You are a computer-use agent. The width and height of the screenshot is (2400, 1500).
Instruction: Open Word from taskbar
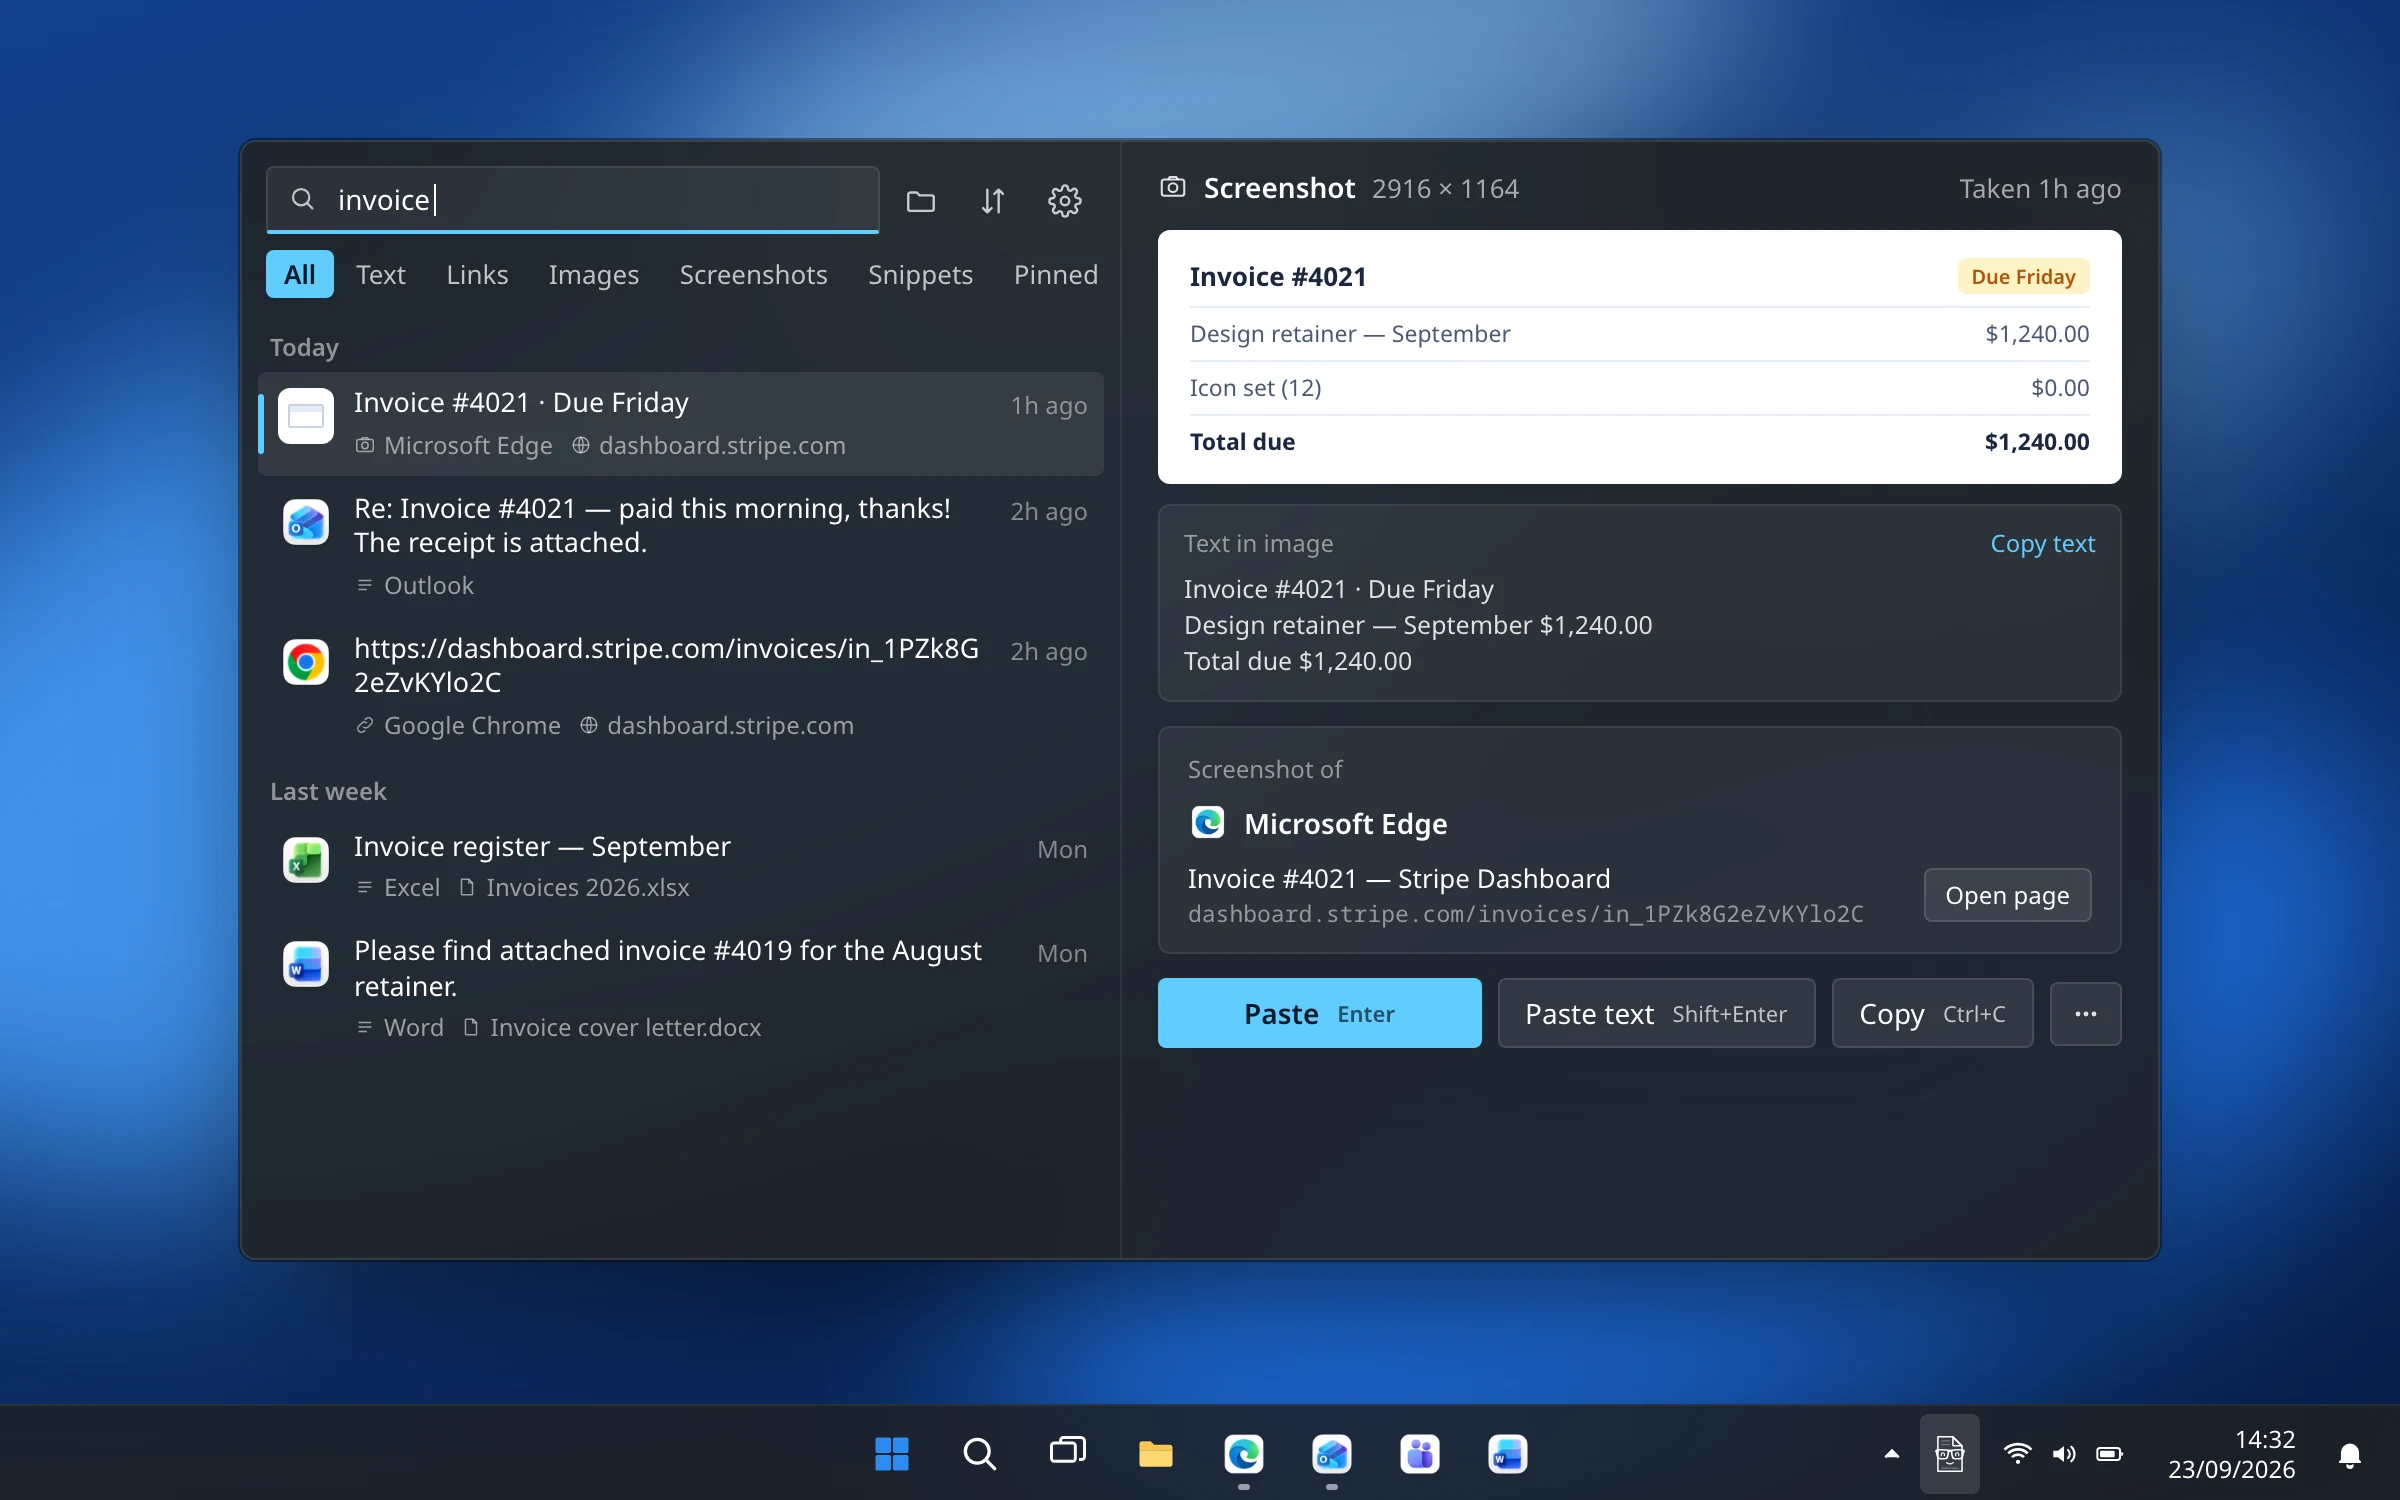(x=1507, y=1453)
